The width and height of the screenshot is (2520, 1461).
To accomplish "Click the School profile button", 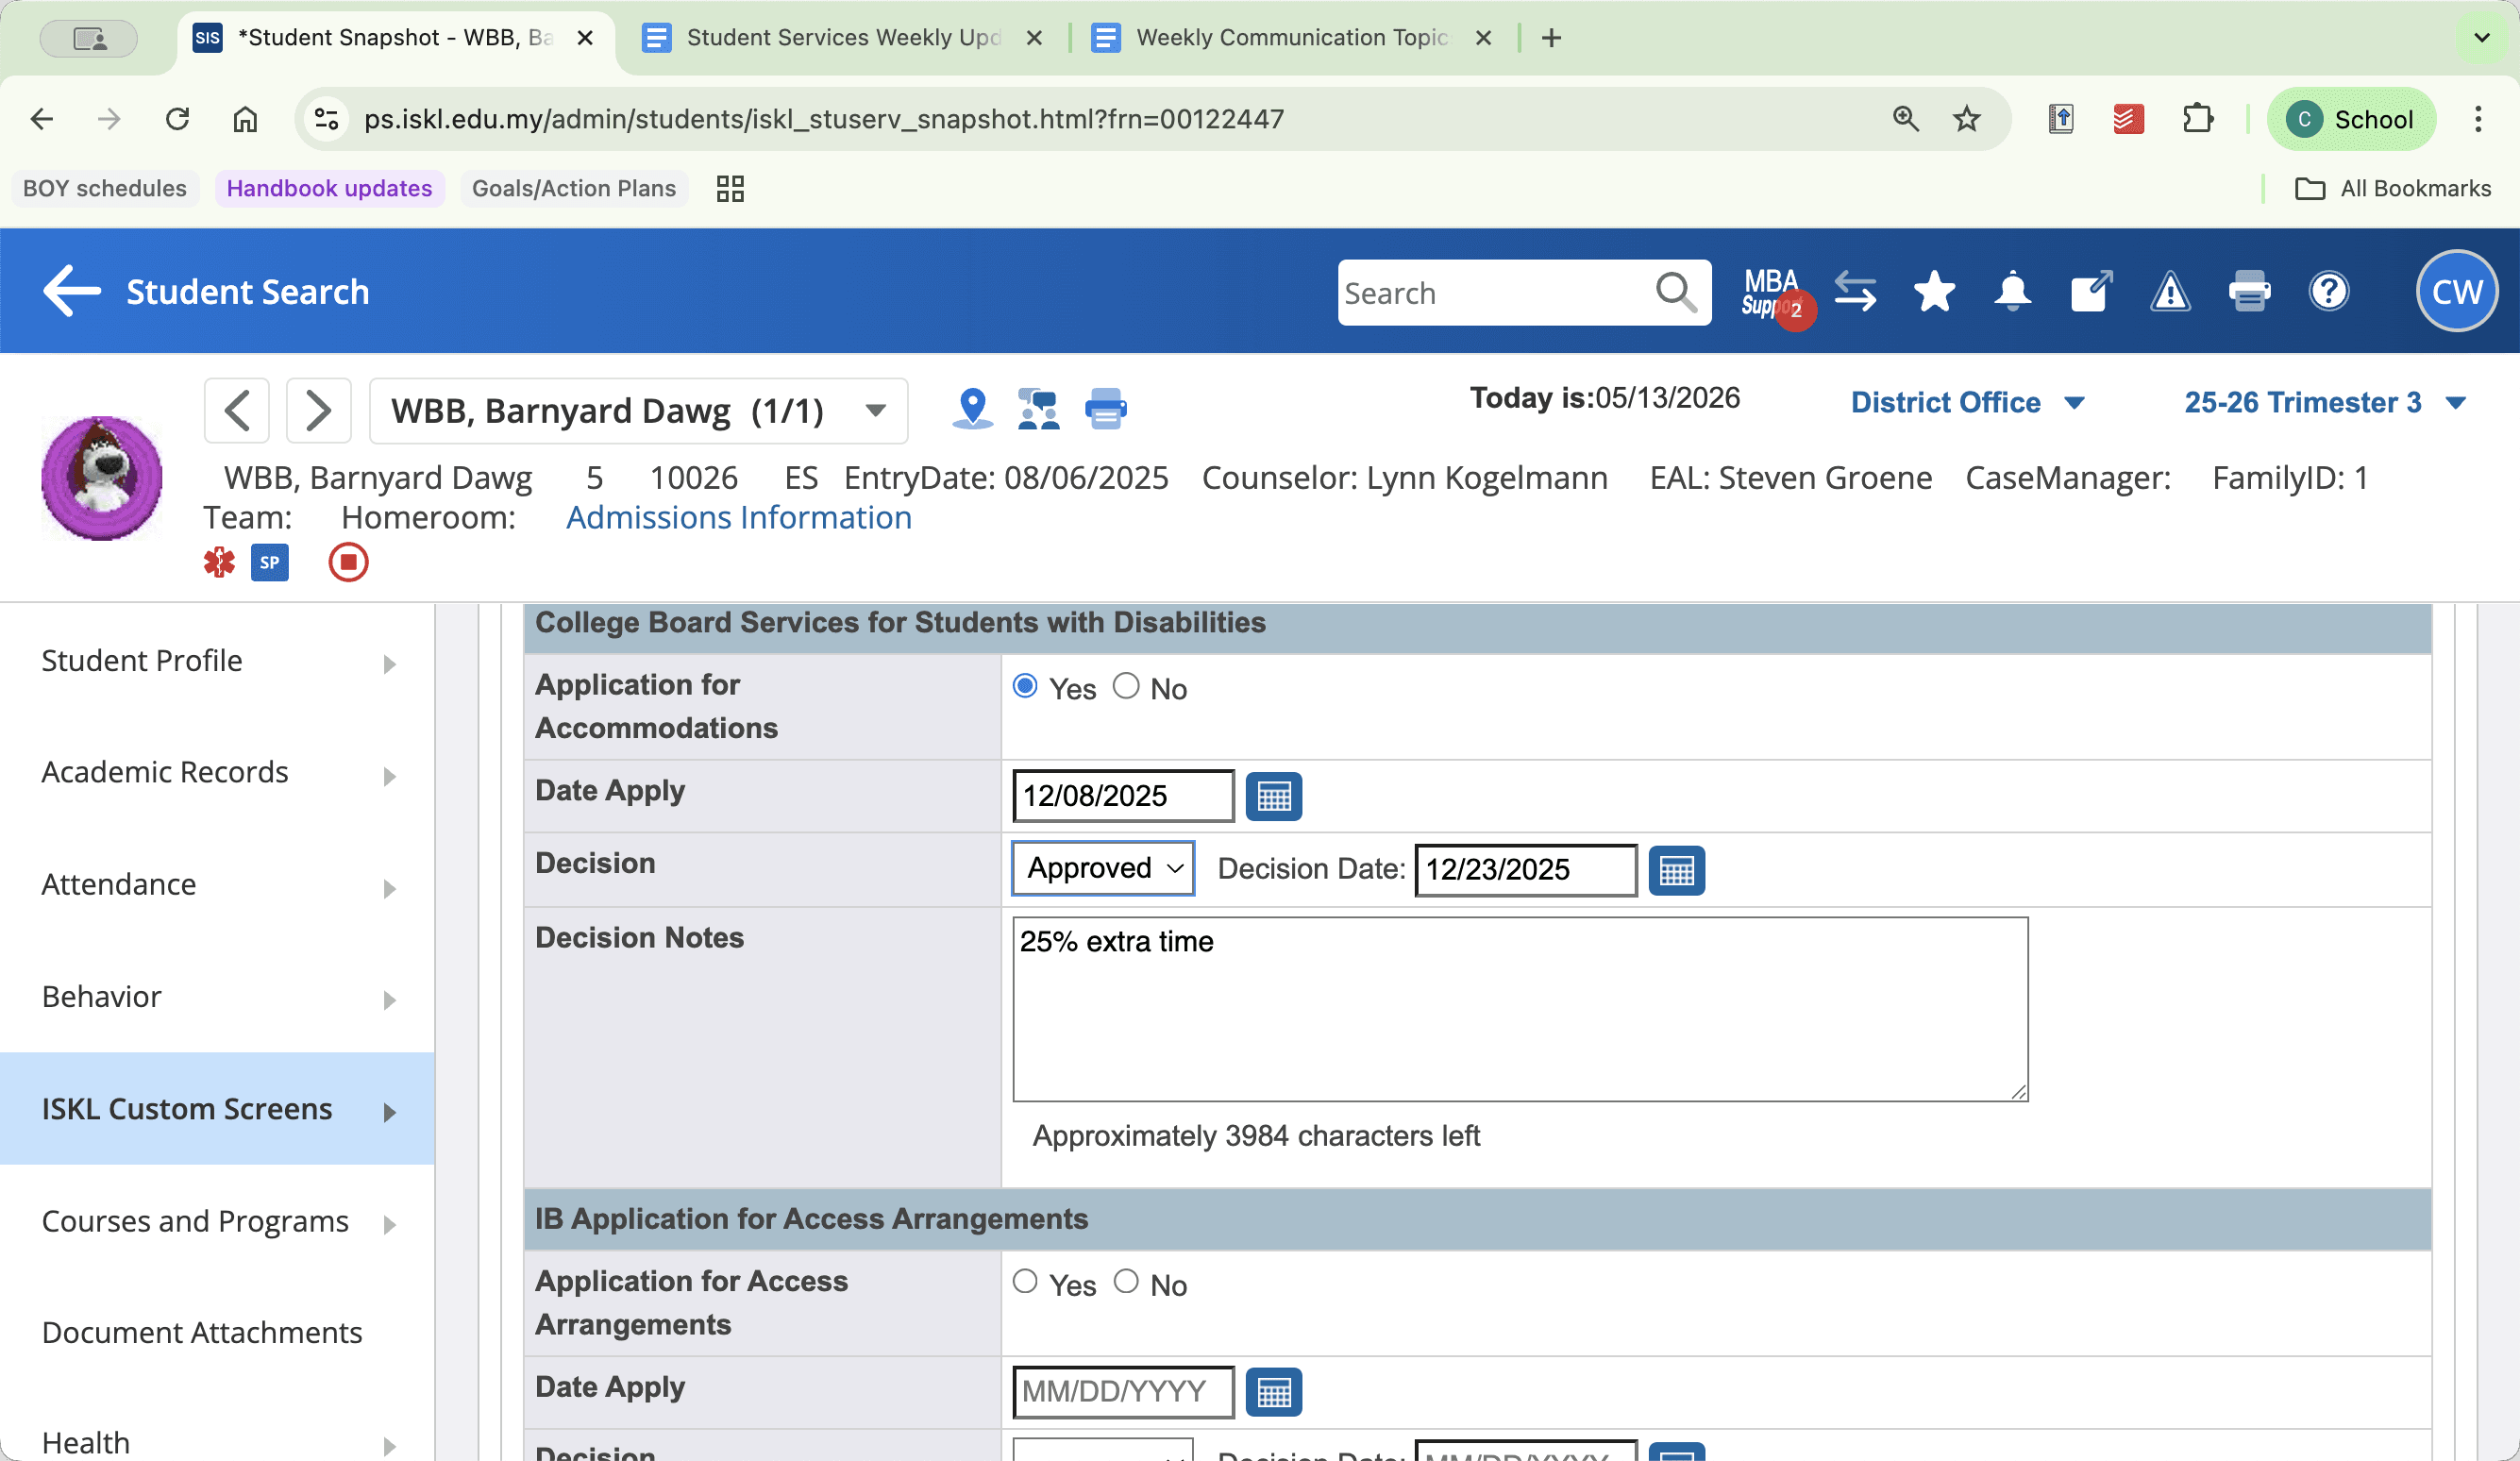I will [x=2352, y=119].
